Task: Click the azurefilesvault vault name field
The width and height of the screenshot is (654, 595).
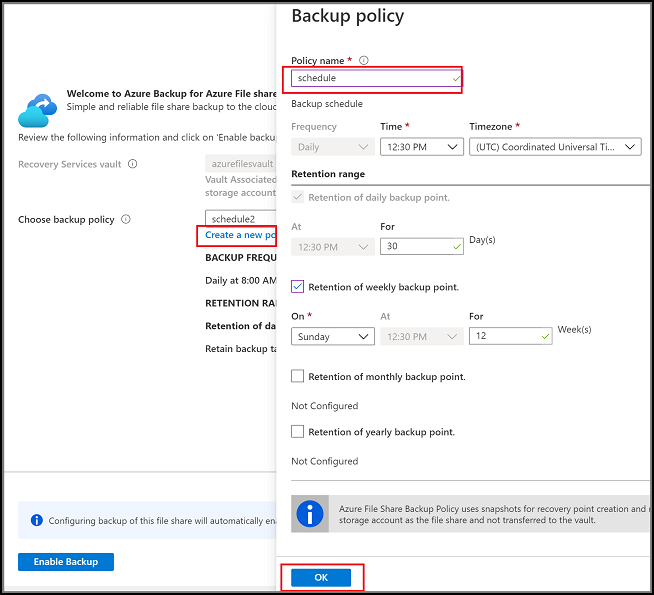Action: tap(241, 163)
